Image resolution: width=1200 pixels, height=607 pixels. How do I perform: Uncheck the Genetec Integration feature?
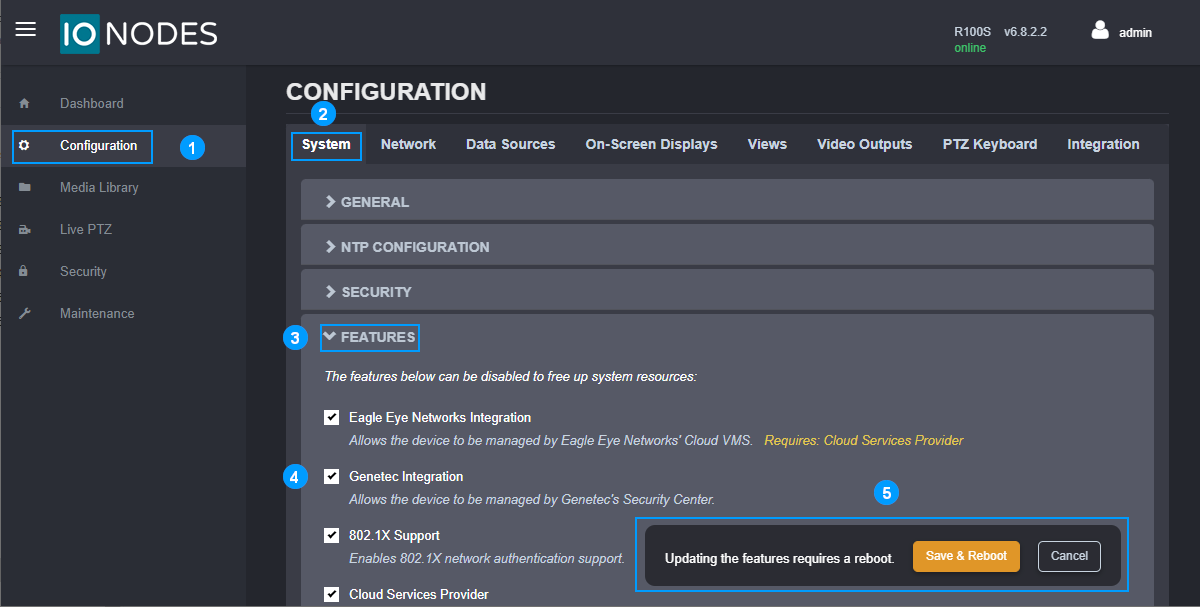click(331, 476)
